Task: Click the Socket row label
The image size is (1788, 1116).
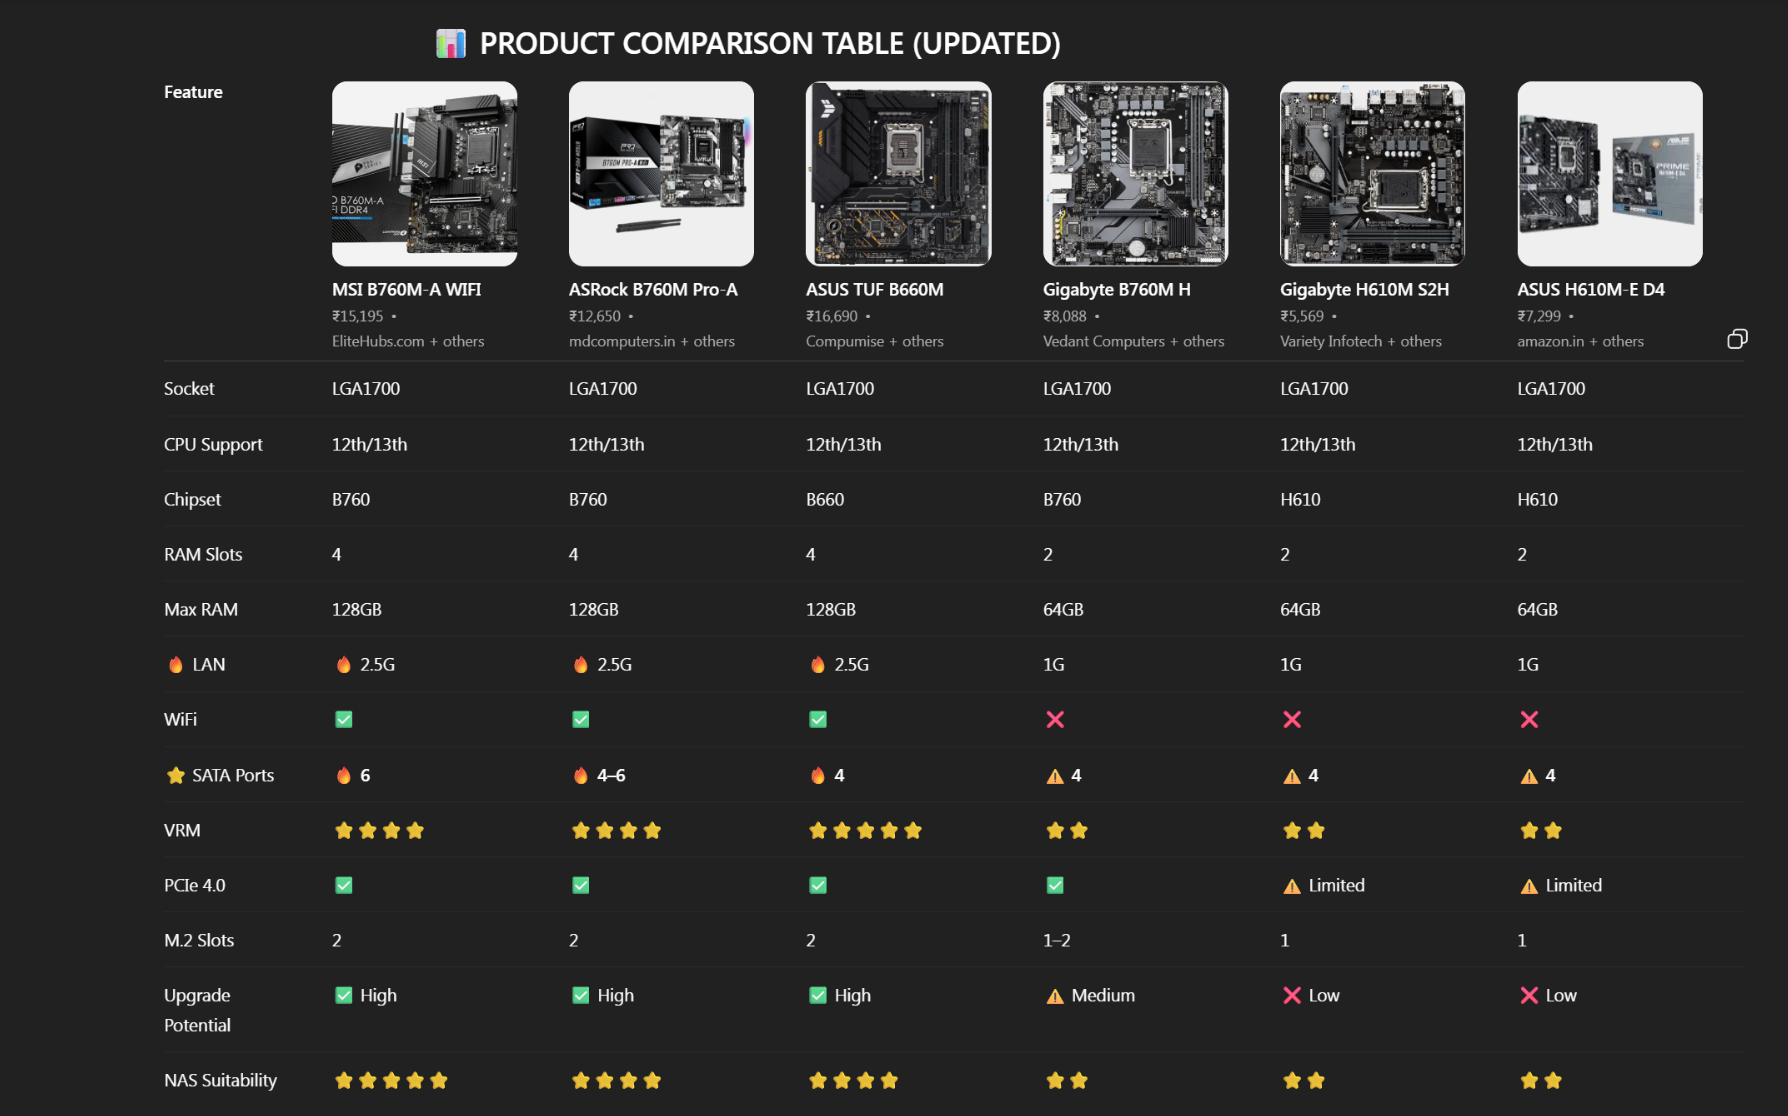Action: pos(189,388)
